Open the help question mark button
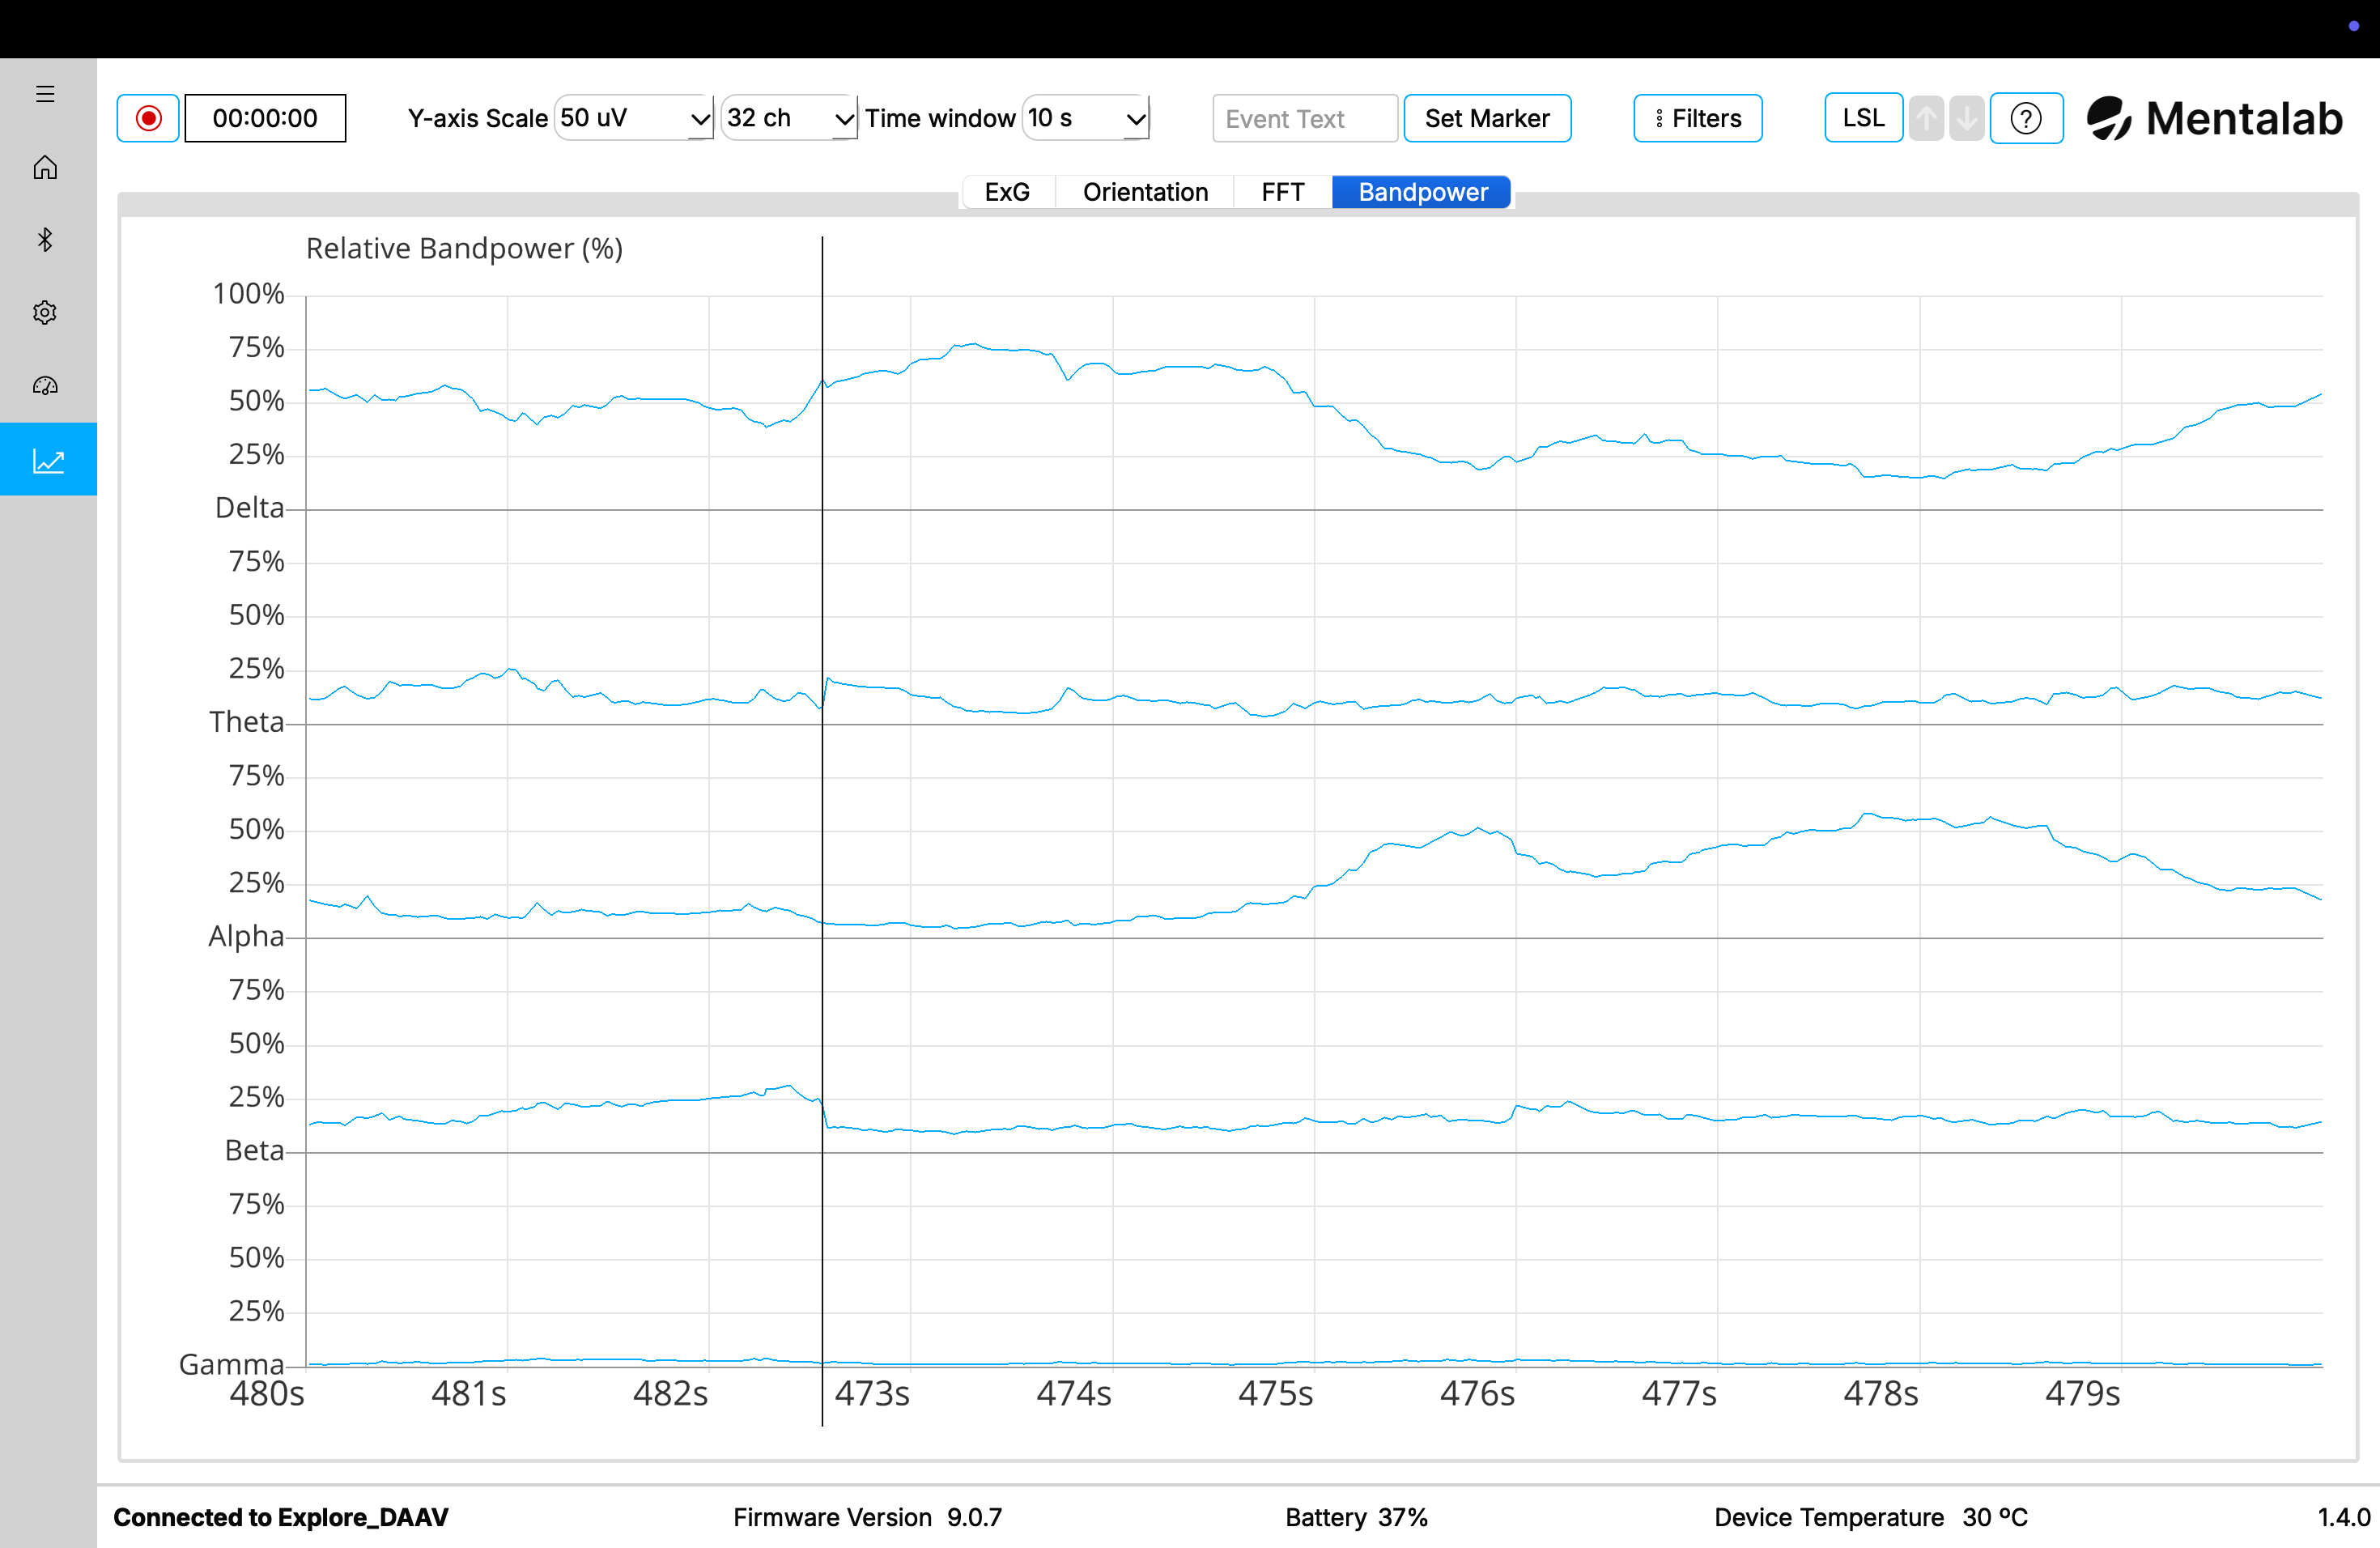This screenshot has height=1548, width=2380. coord(2025,118)
